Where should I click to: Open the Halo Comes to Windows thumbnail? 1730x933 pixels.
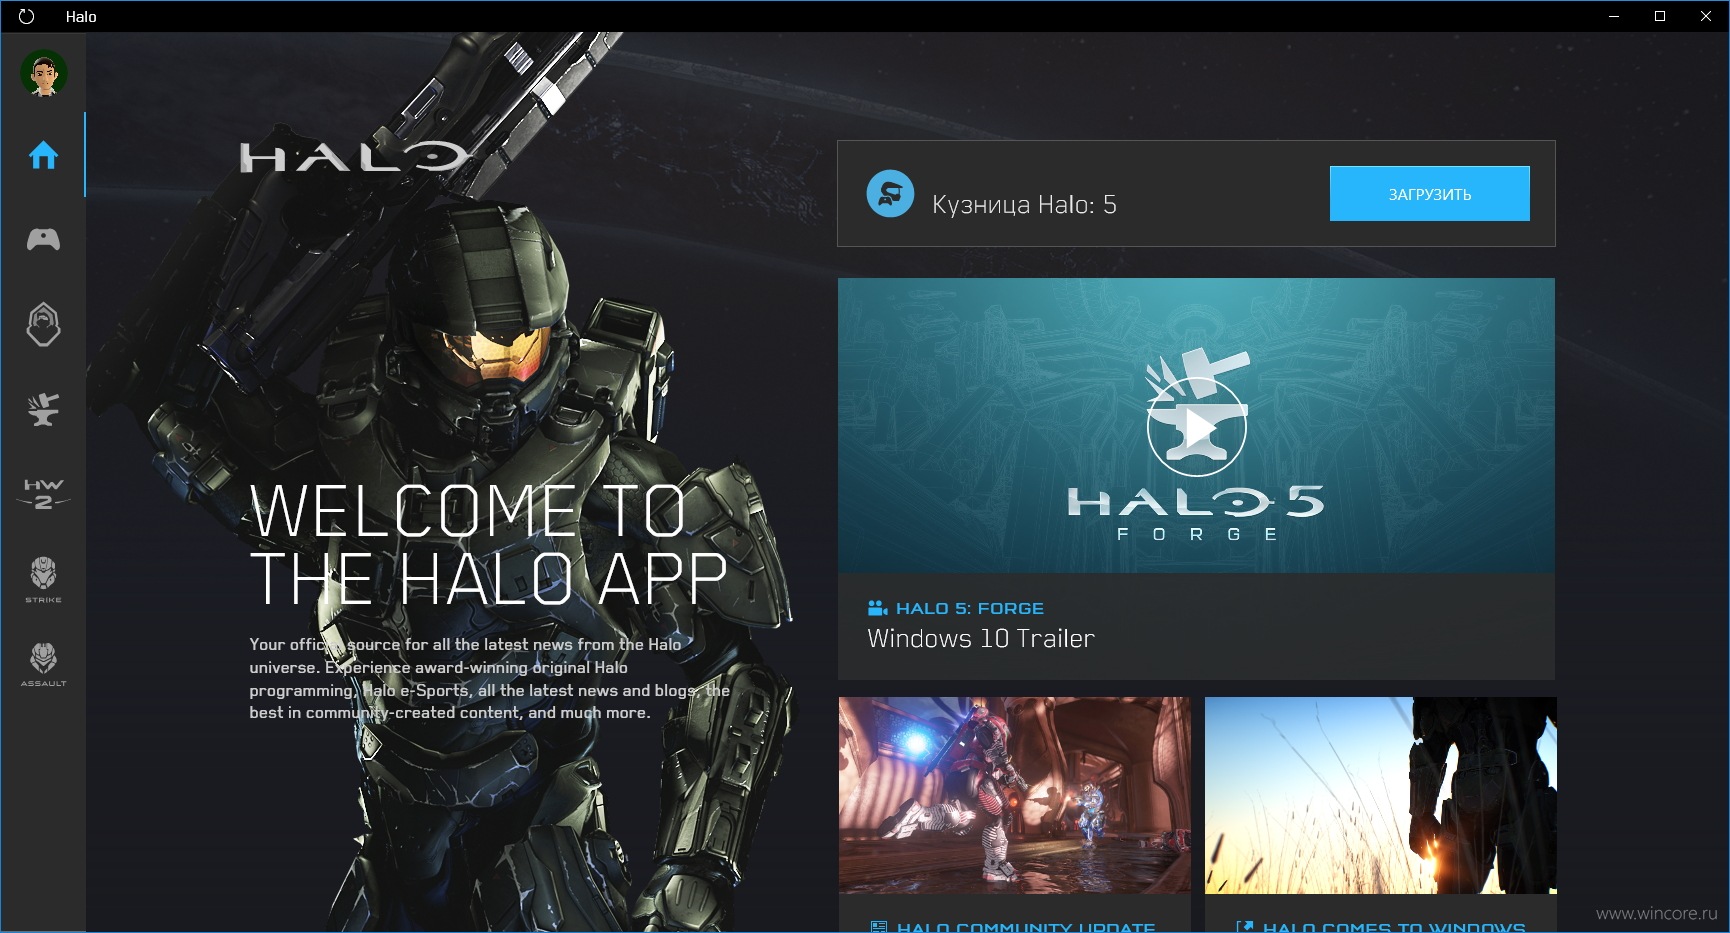coord(1381,795)
